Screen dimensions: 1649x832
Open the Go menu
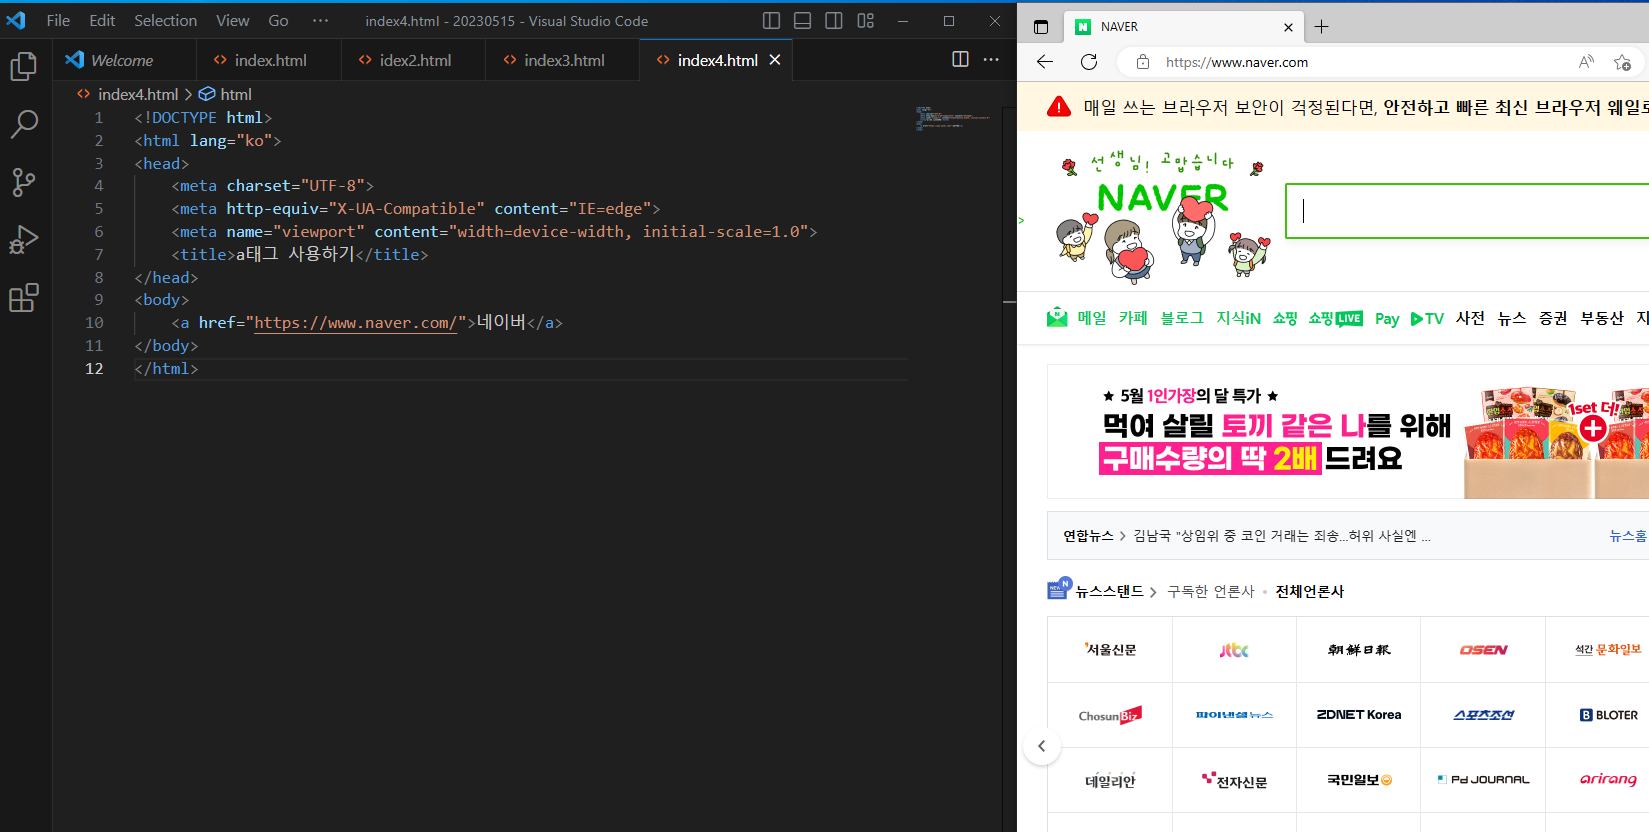coord(278,21)
